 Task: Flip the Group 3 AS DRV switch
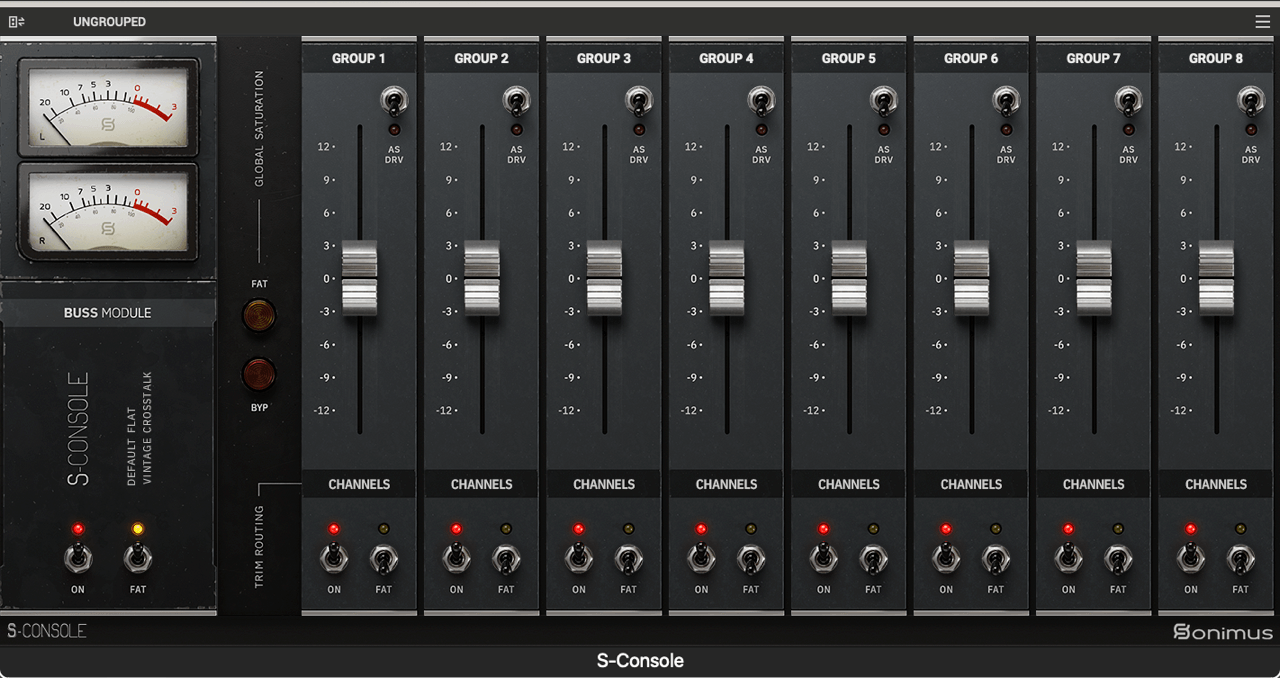click(639, 101)
